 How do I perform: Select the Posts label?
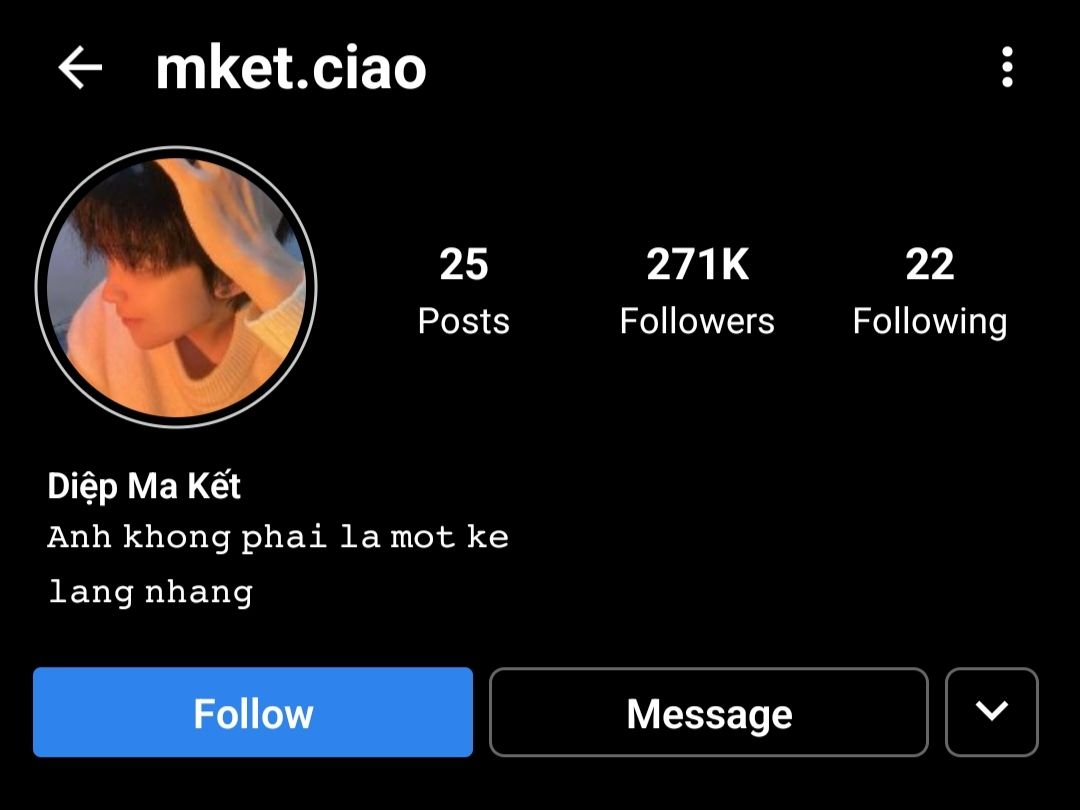point(464,321)
